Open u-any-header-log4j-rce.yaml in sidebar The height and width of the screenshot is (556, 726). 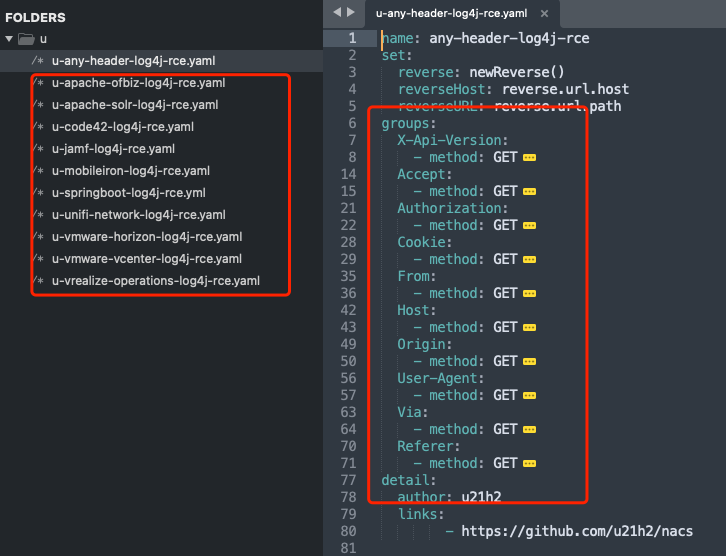133,61
